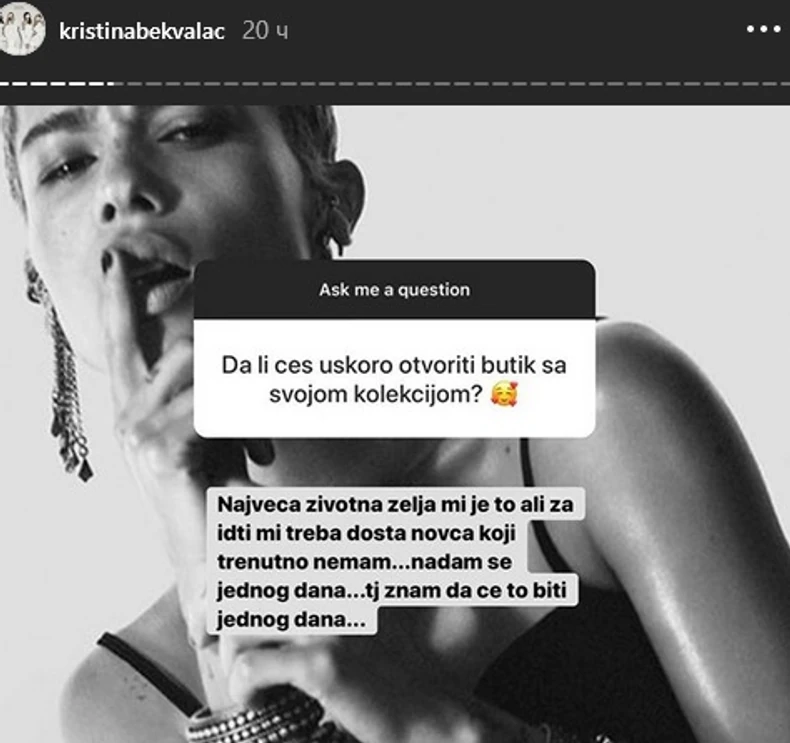Image resolution: width=790 pixels, height=743 pixels.
Task: Click answer line "jednog dana...tj znam da ce to biti"
Action: click(x=391, y=590)
